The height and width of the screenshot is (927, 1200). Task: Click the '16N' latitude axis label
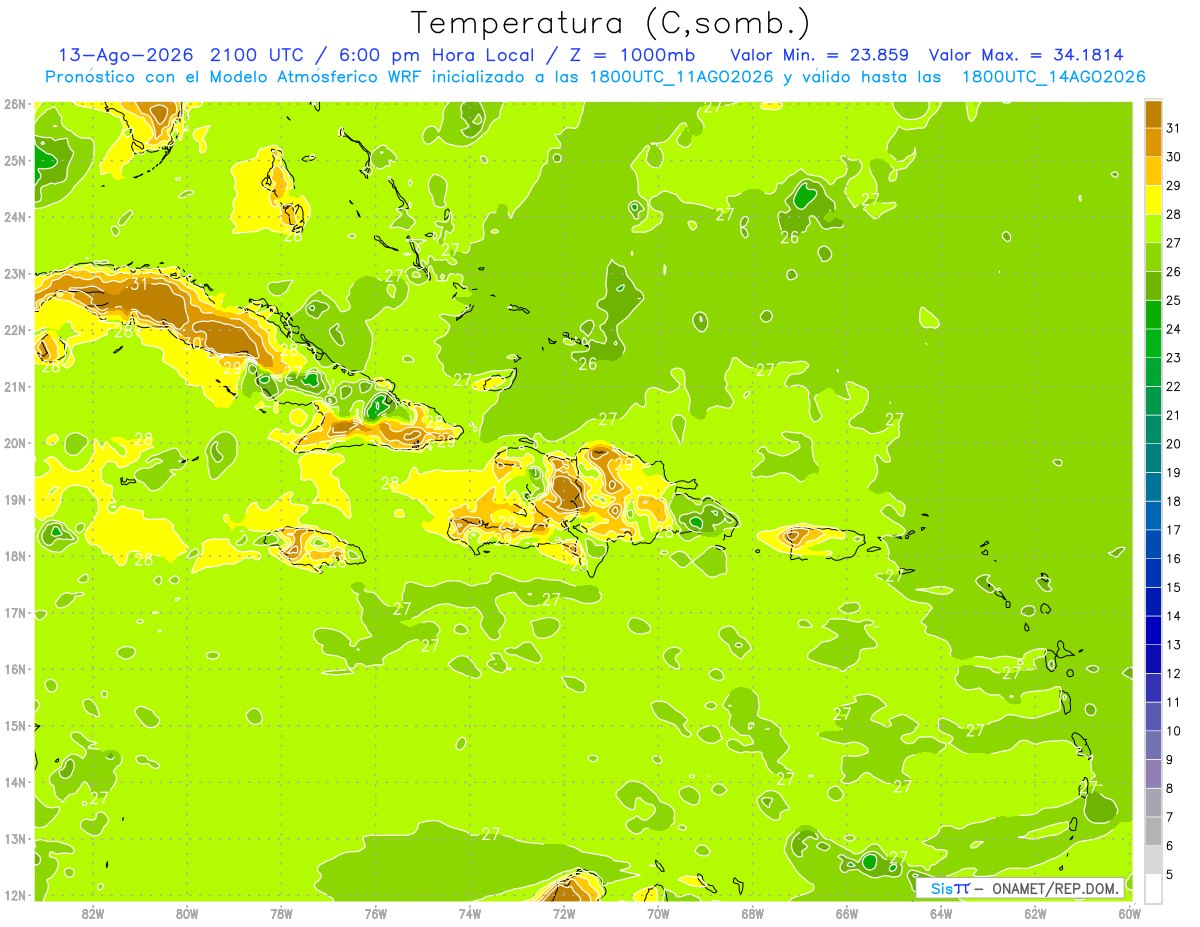(15, 669)
